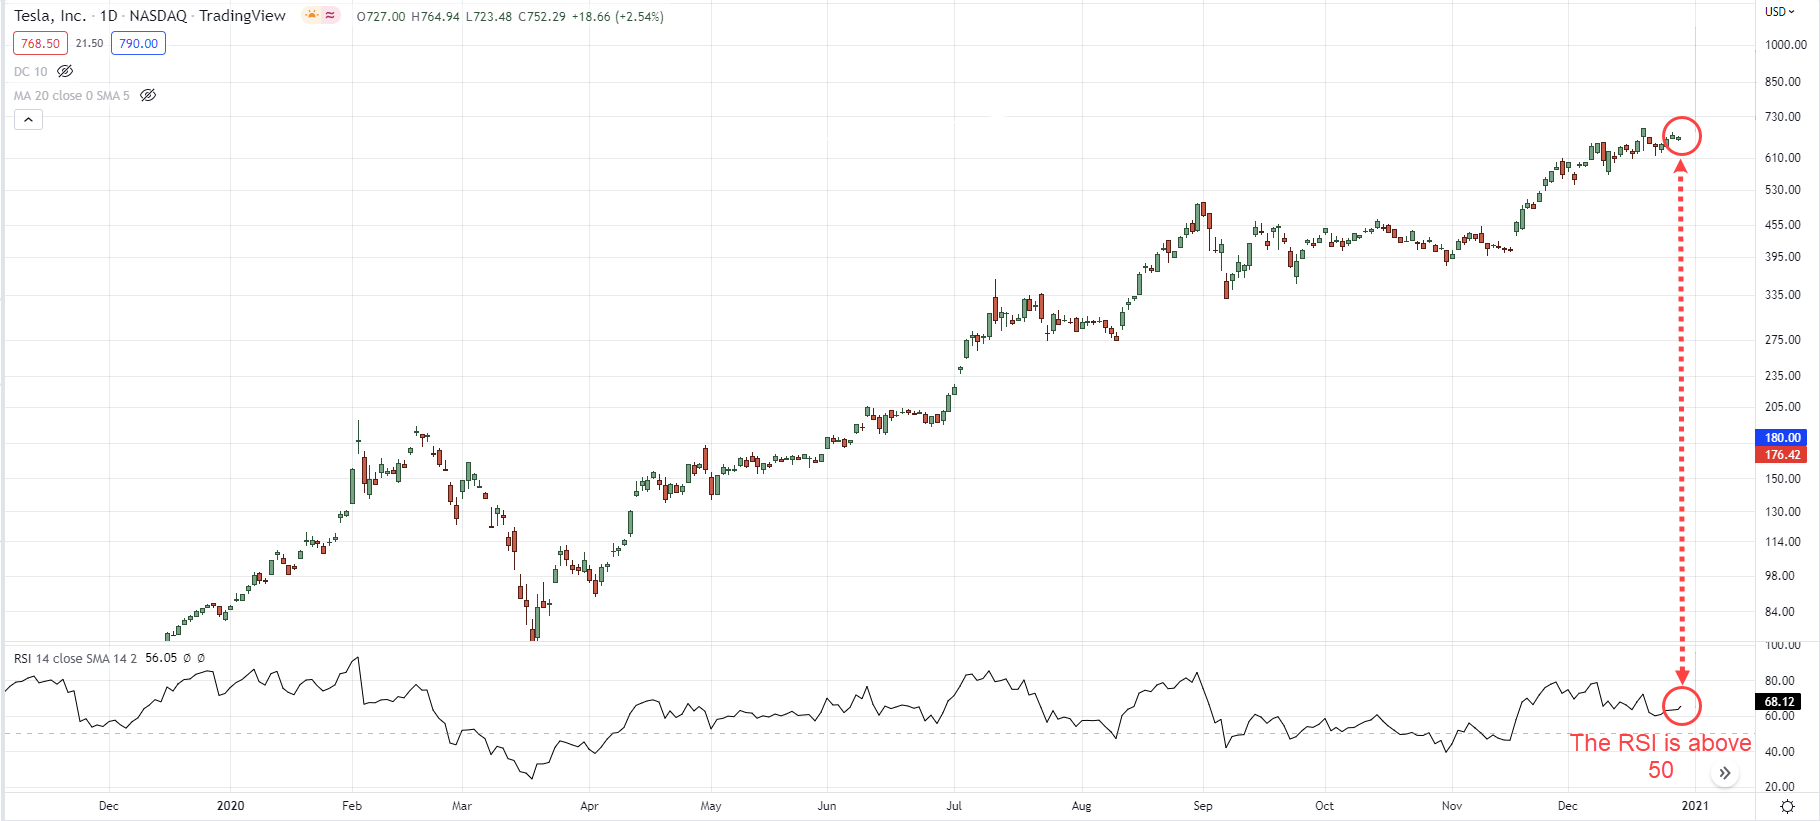Open chart settings gear icon

pyautogui.click(x=1787, y=806)
